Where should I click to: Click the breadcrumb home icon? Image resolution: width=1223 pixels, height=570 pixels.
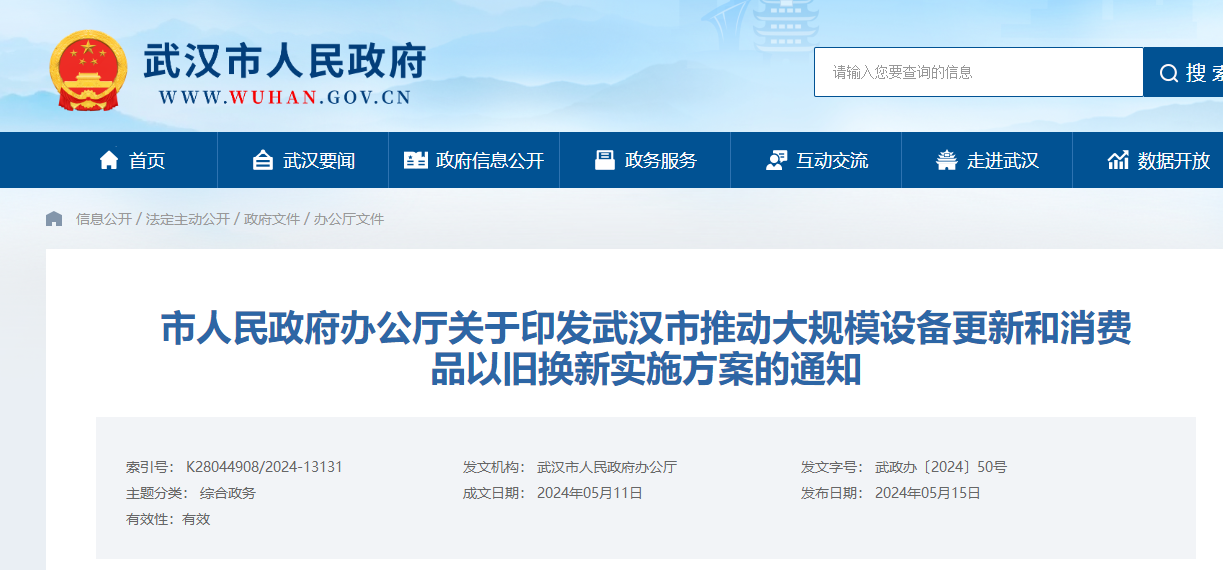(x=54, y=219)
